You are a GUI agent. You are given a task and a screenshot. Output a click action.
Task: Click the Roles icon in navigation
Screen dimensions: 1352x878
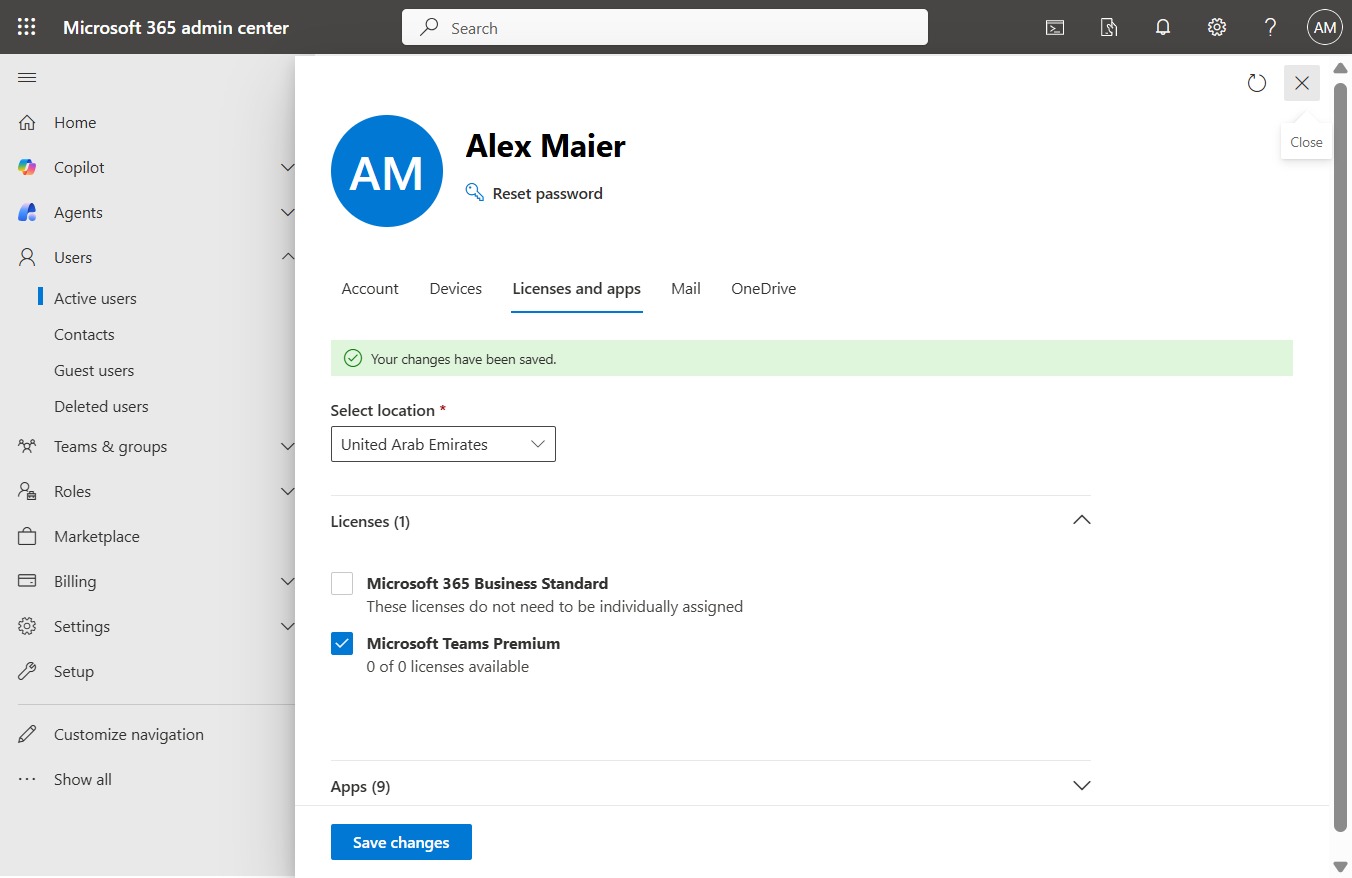point(28,491)
